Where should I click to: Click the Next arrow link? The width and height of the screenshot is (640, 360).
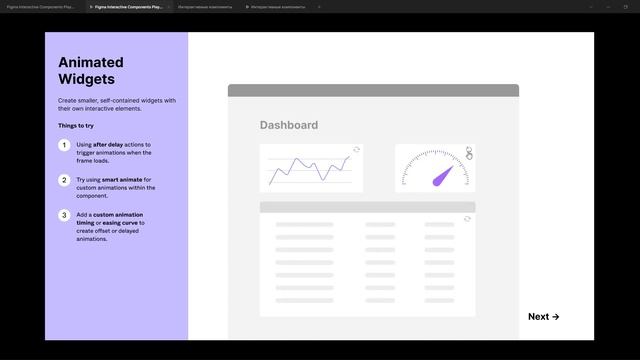tap(543, 317)
